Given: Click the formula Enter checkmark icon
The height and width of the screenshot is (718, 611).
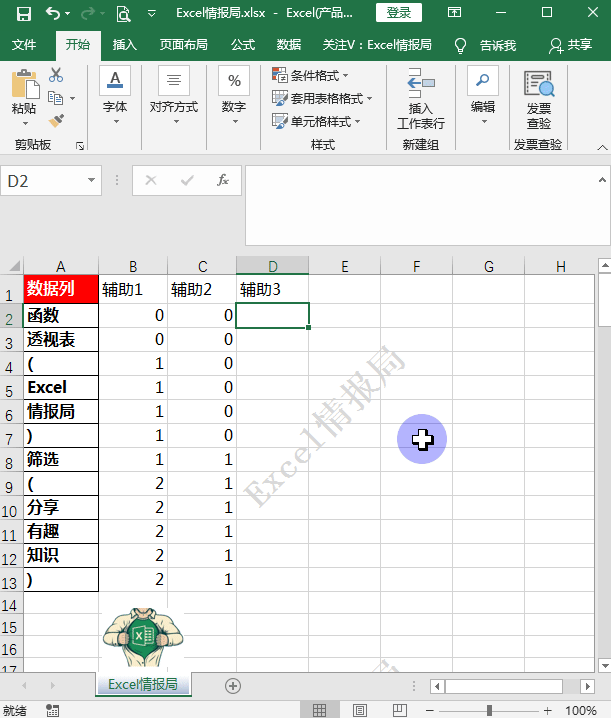Looking at the screenshot, I should click(187, 180).
